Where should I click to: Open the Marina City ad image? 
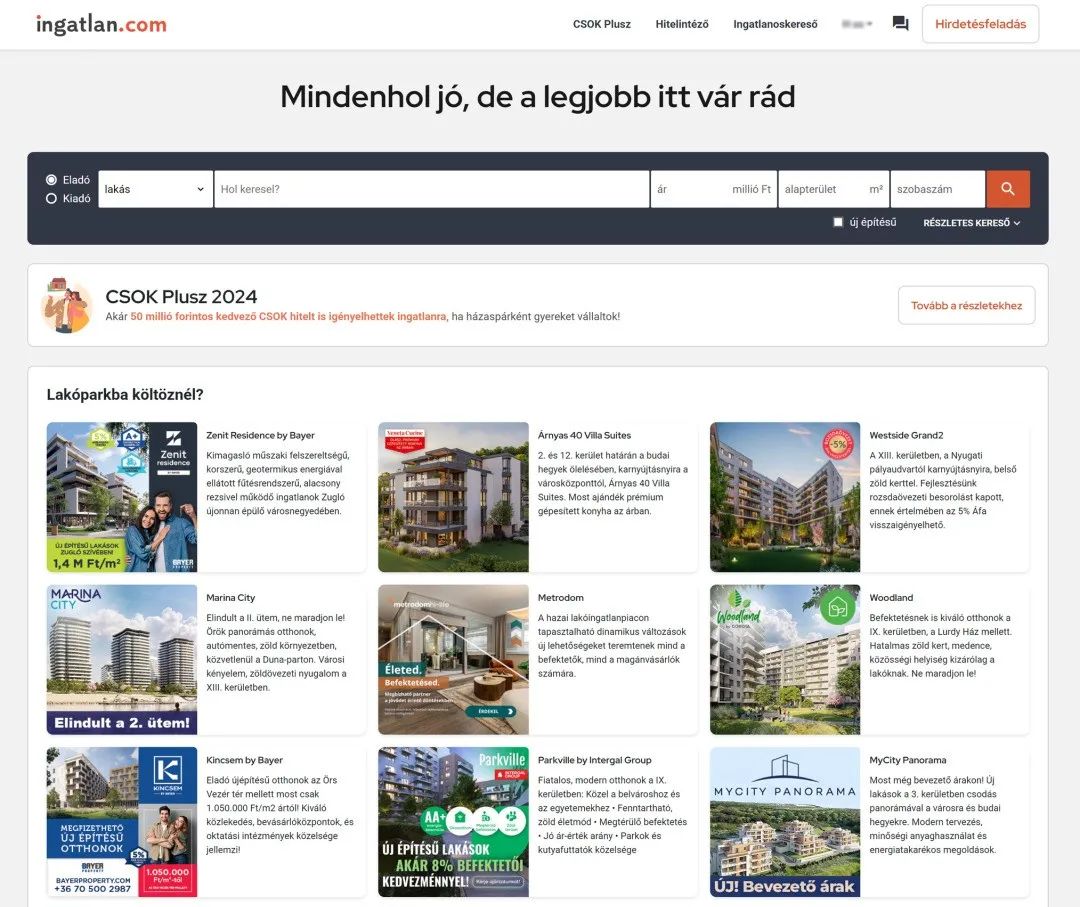pos(122,659)
